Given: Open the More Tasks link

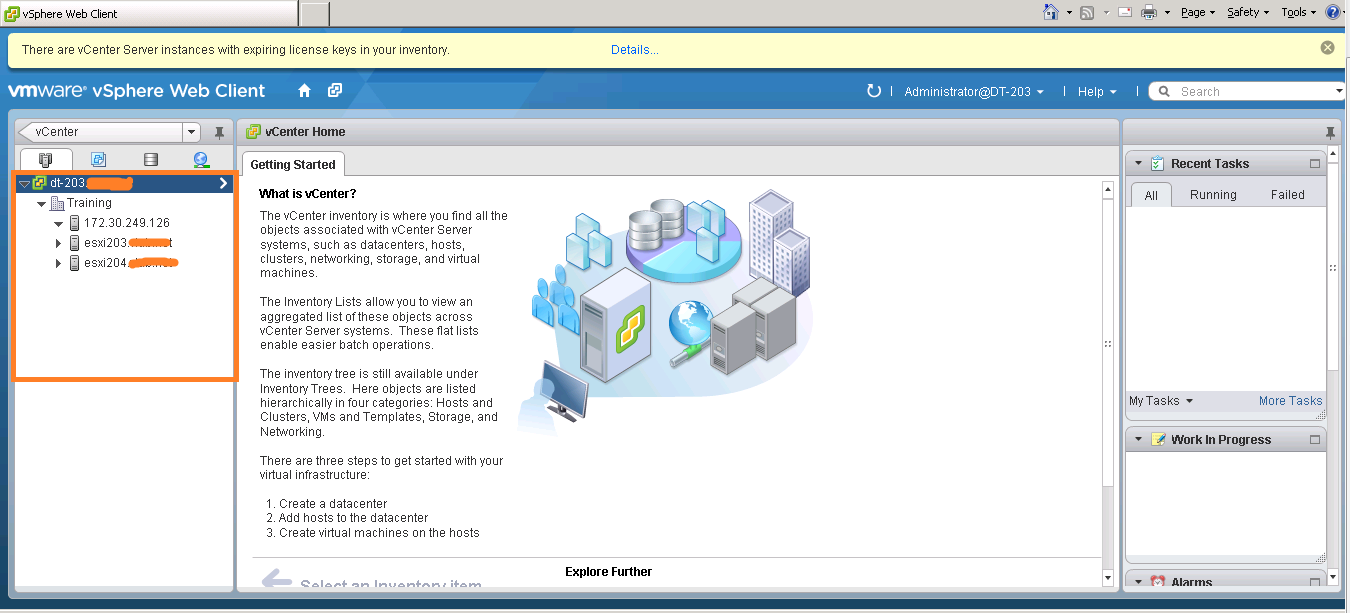Looking at the screenshot, I should (1290, 400).
